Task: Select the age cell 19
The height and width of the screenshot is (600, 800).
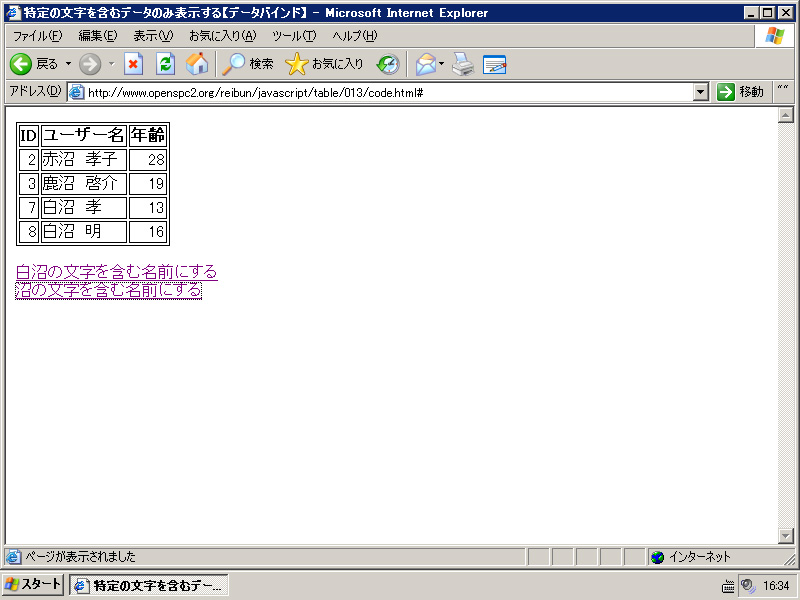Action: click(148, 183)
